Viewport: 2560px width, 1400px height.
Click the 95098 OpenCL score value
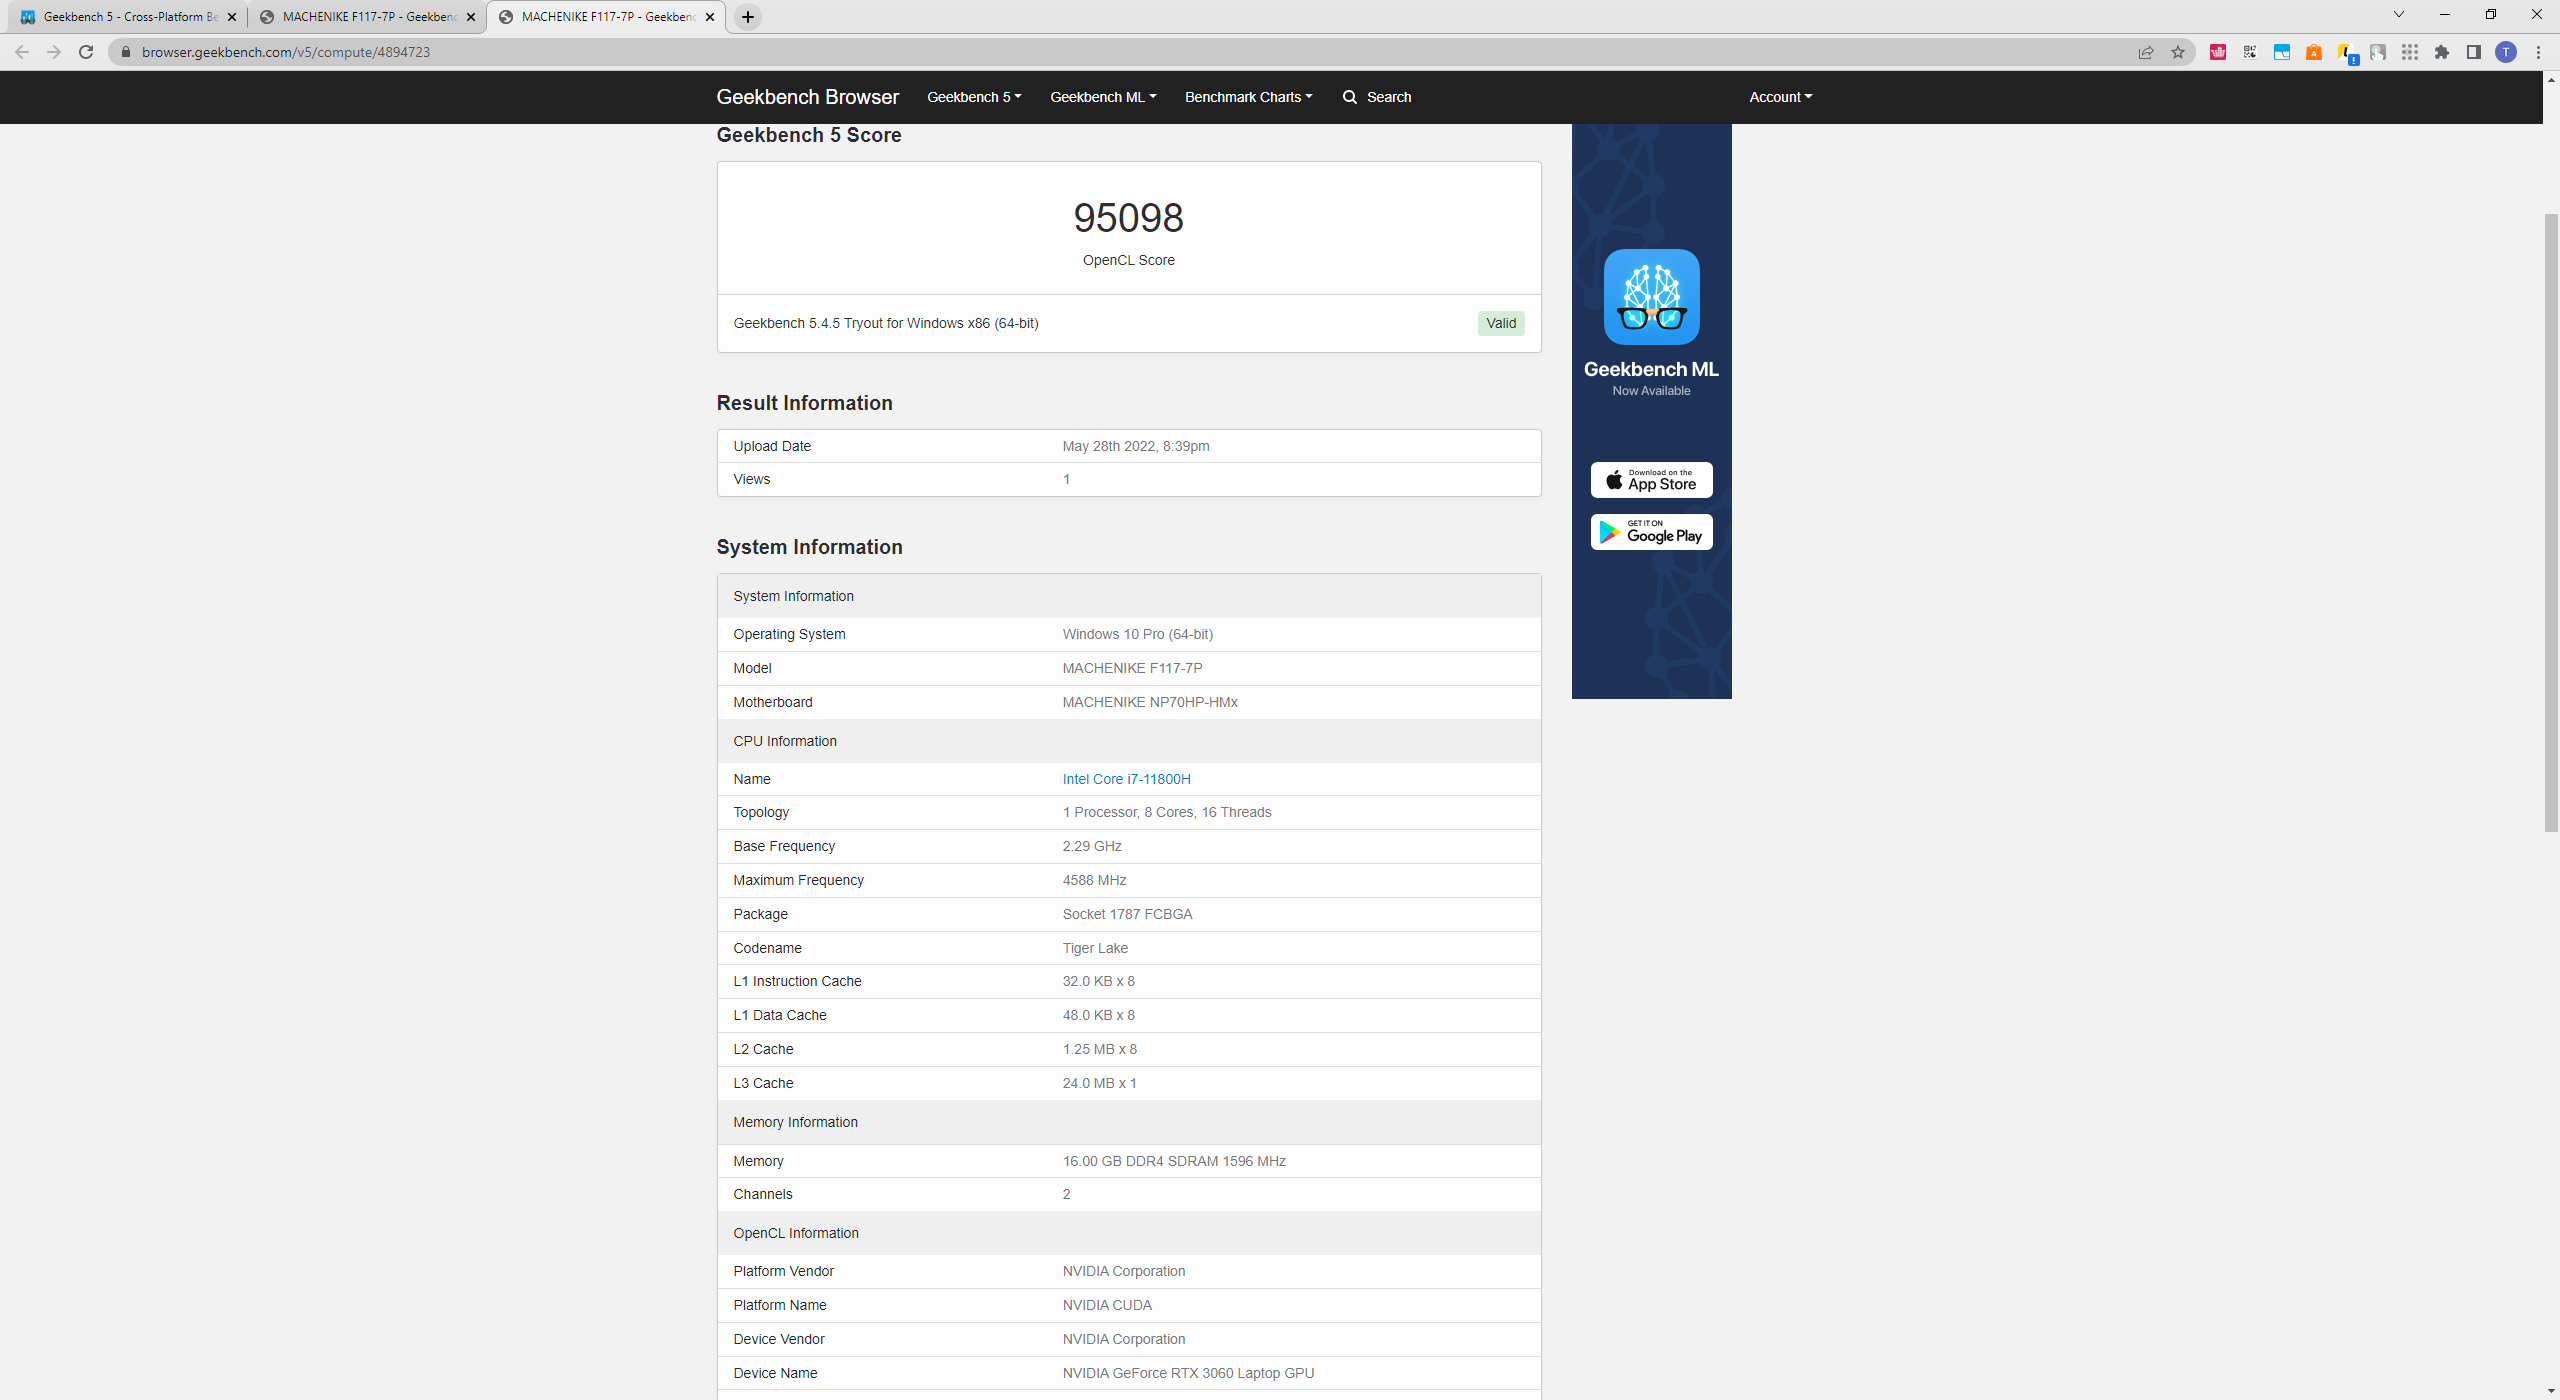point(1128,218)
